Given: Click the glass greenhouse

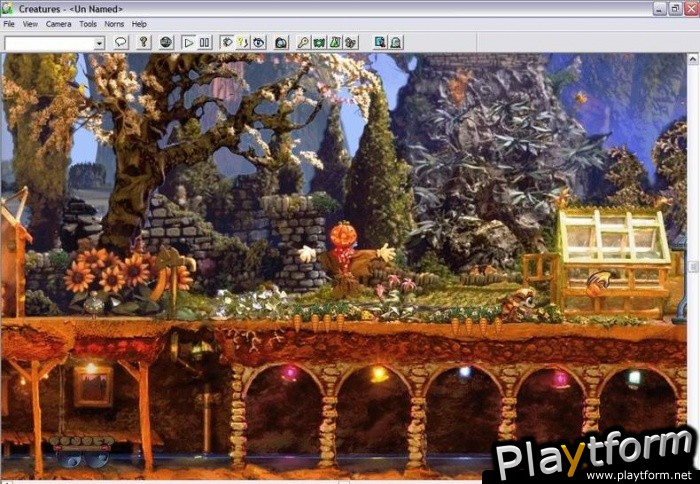Looking at the screenshot, I should click(613, 261).
